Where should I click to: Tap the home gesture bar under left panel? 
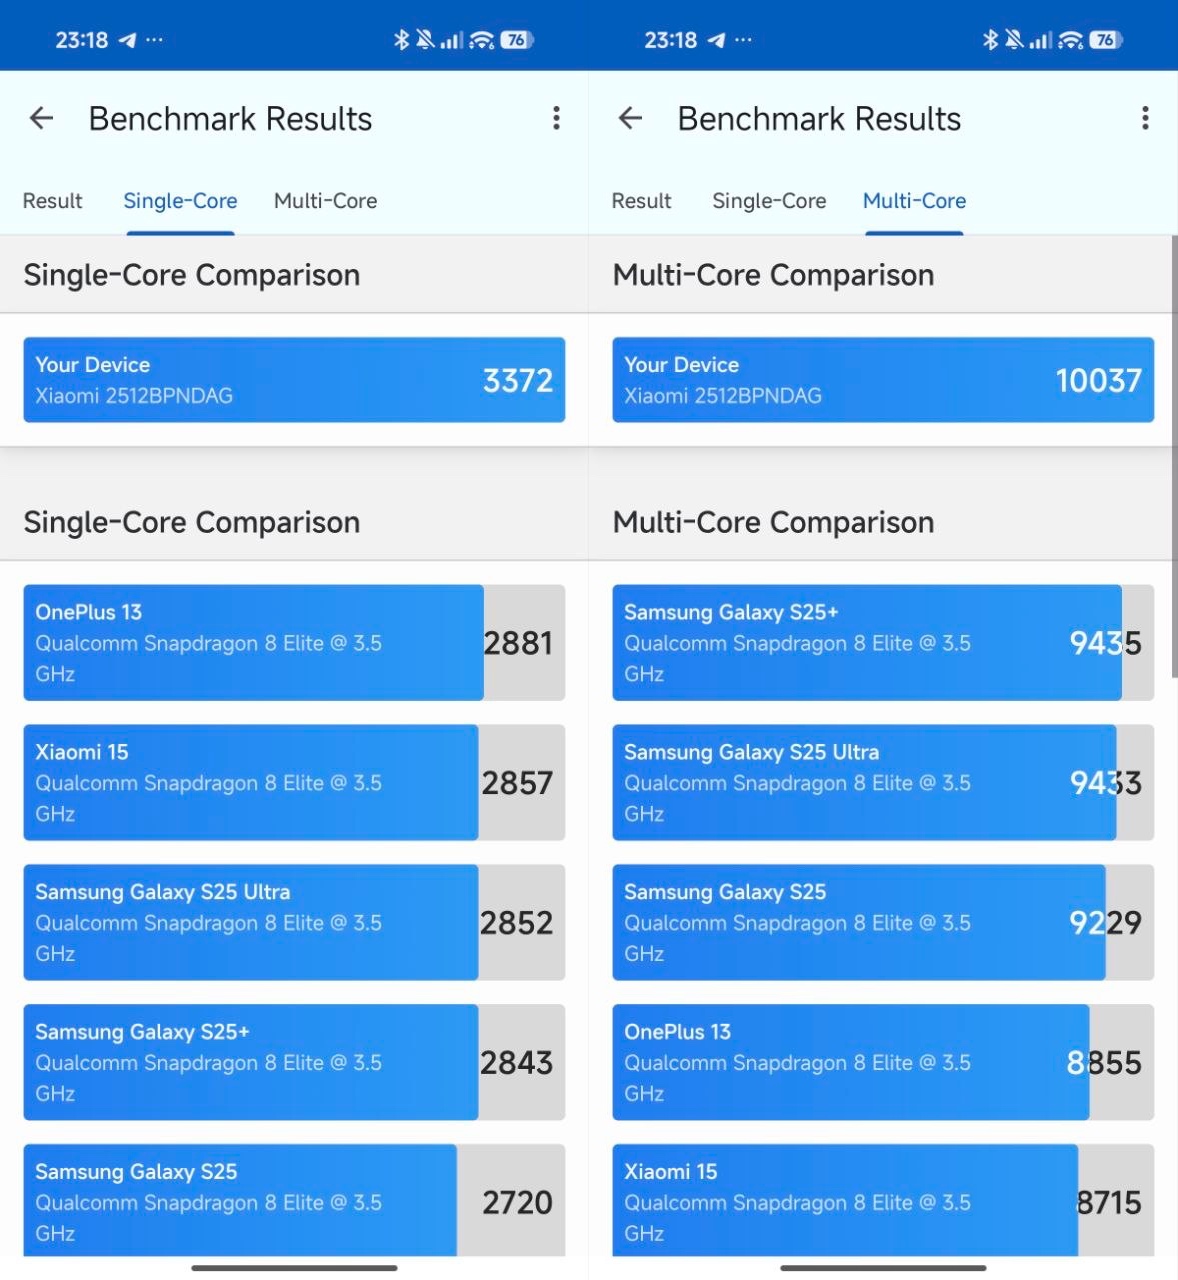(294, 1268)
